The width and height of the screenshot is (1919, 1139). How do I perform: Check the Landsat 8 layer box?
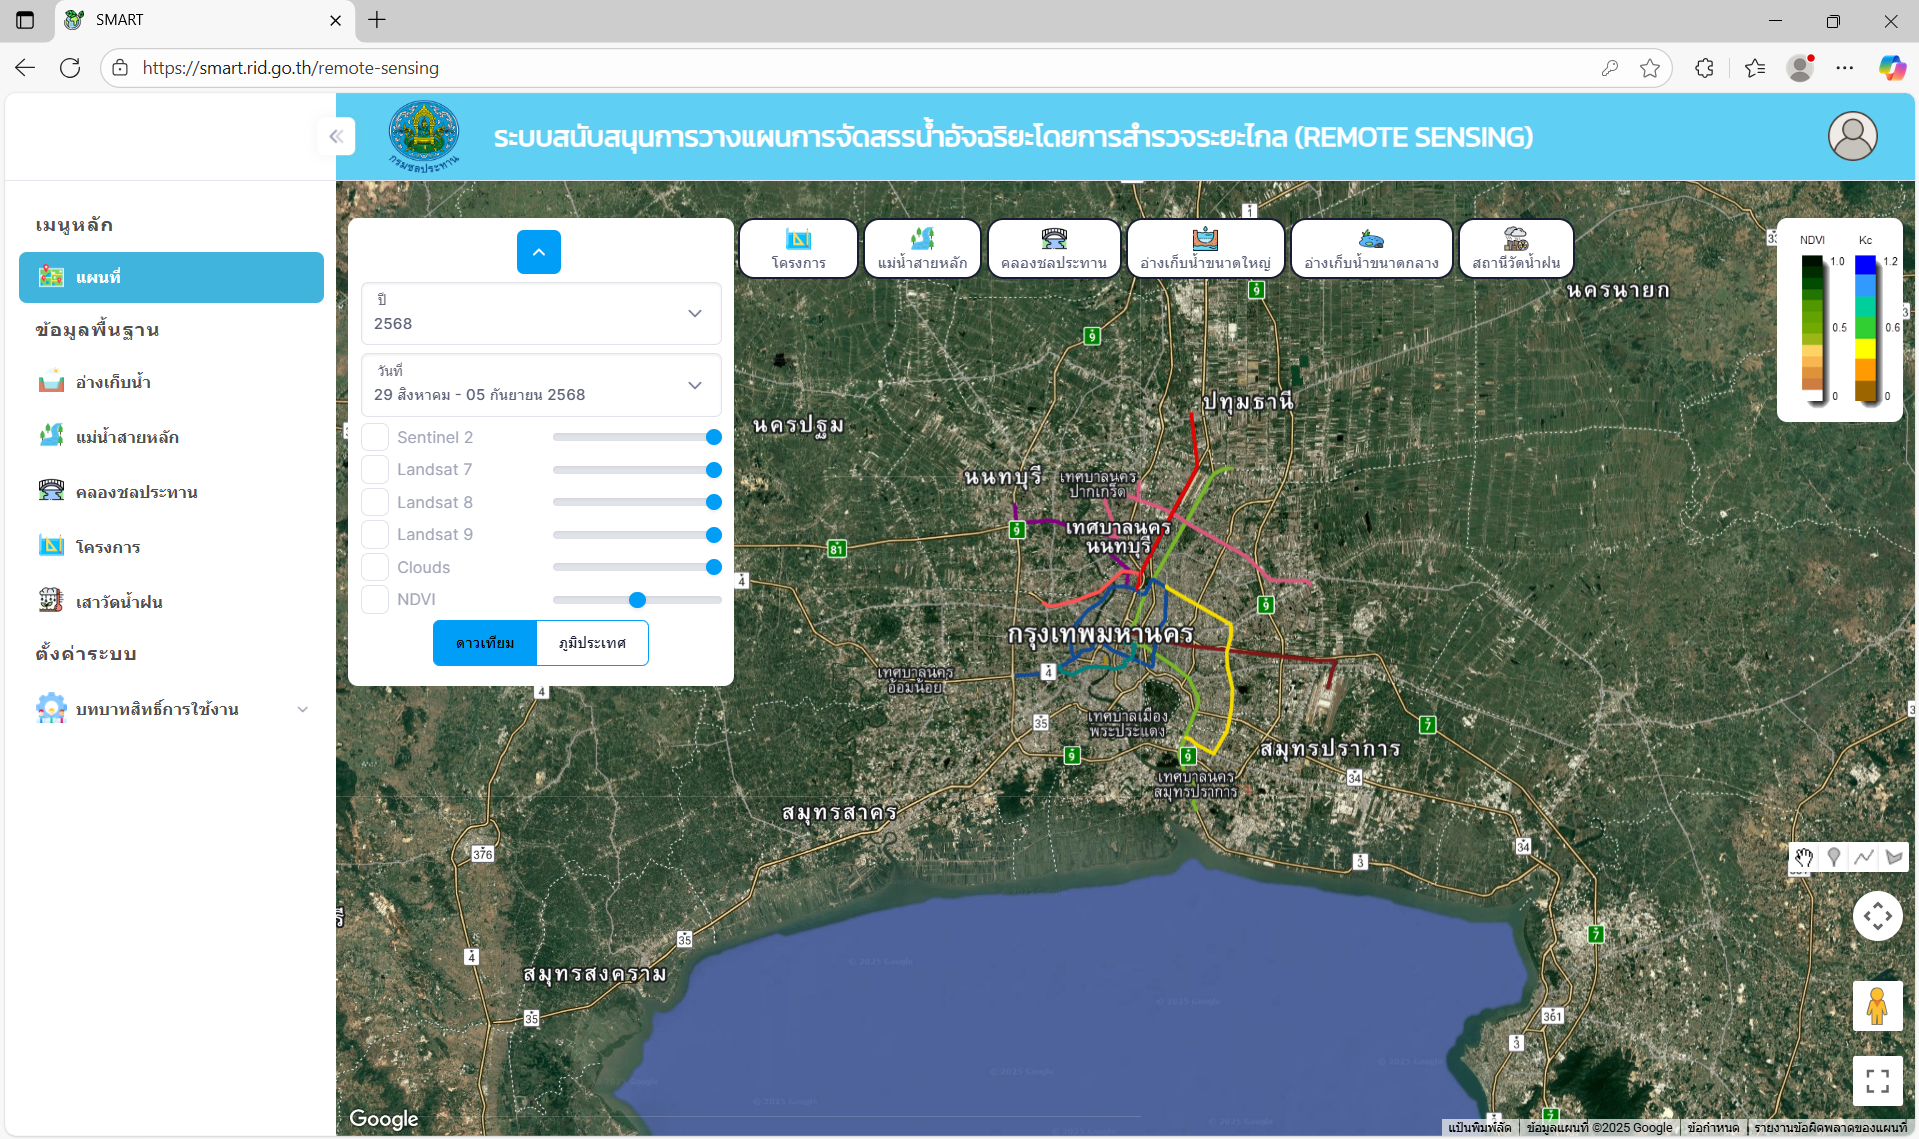[x=375, y=502]
